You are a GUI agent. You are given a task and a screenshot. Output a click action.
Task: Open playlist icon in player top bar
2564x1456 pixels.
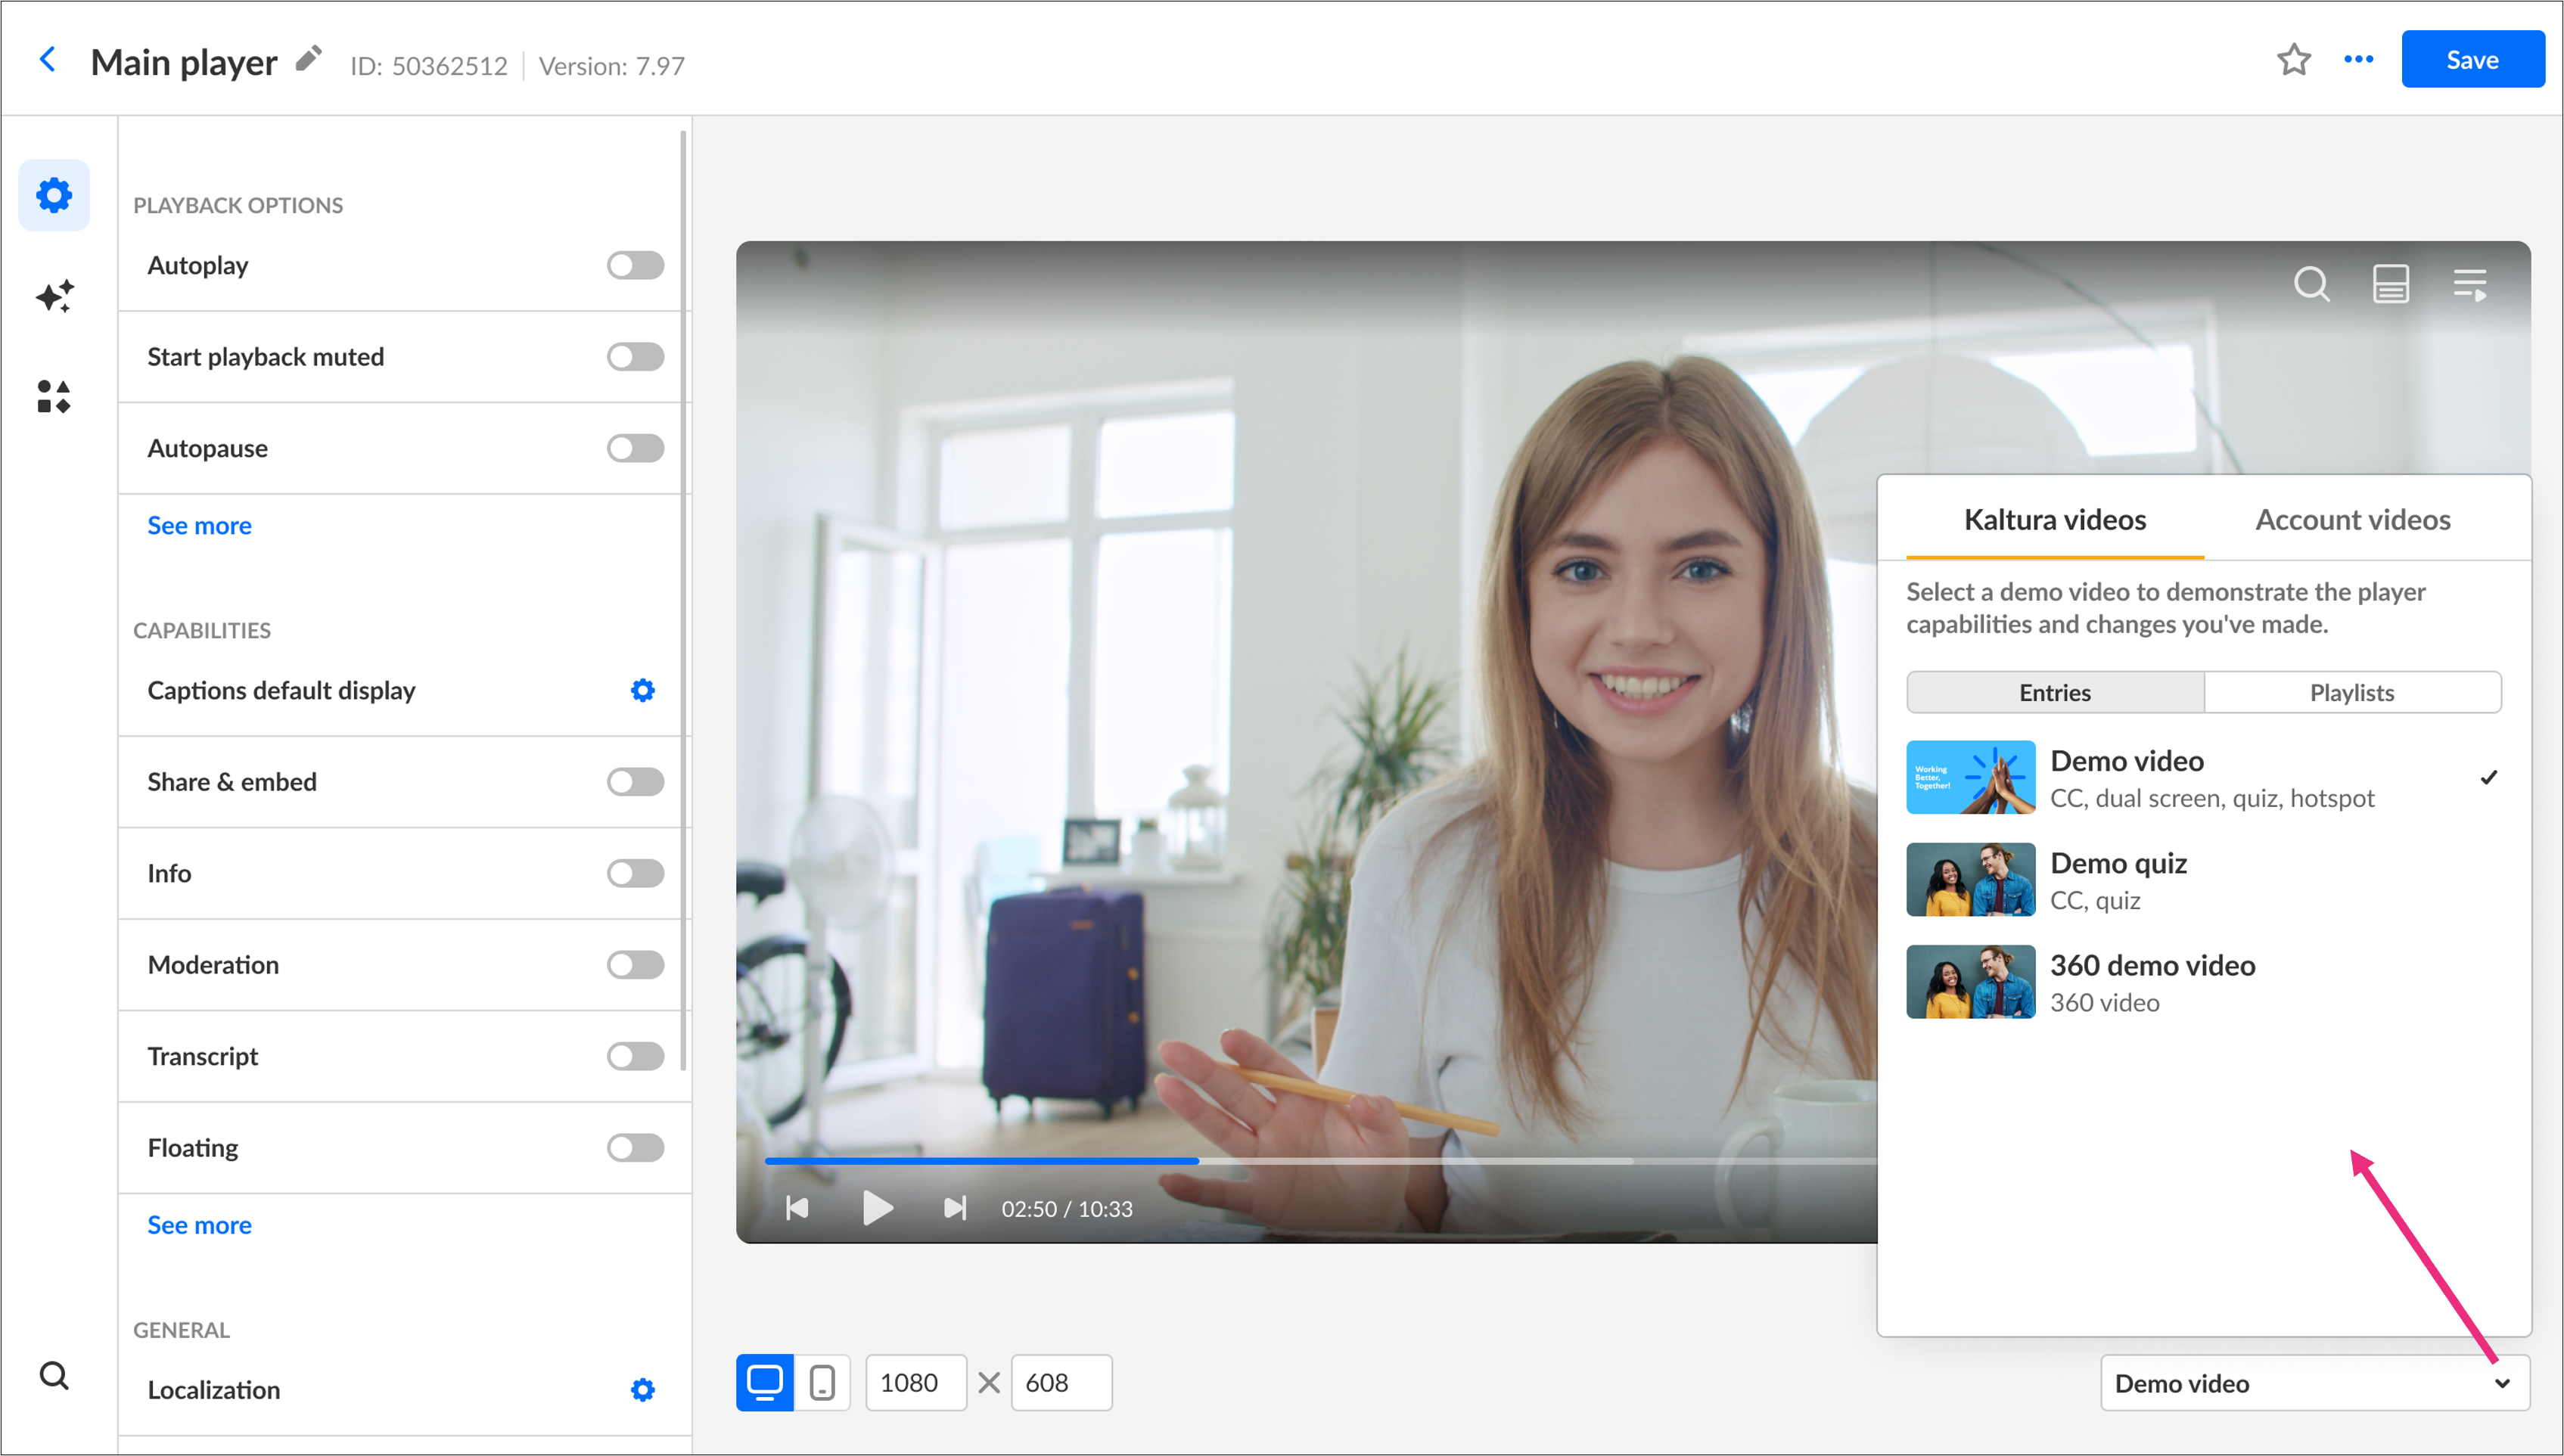2470,284
